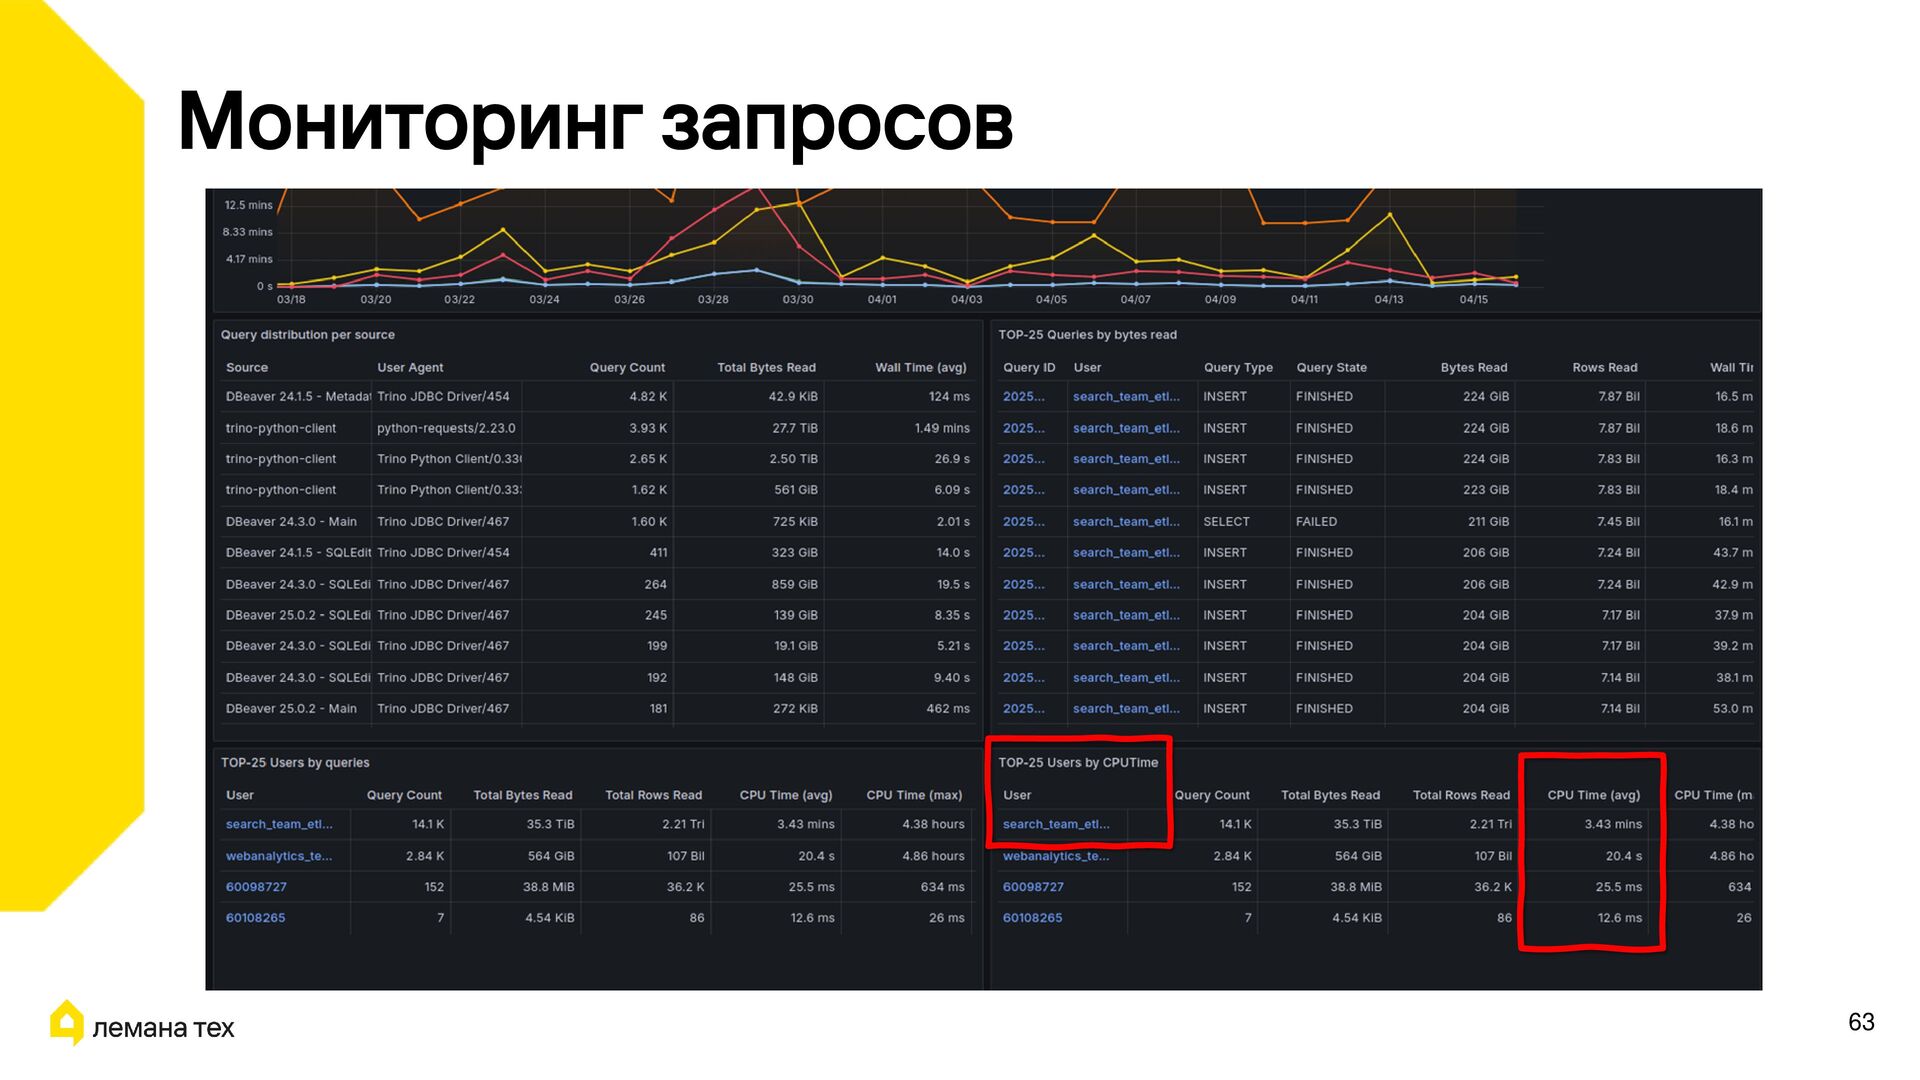
Task: Click CPU Time (avg) header in CPUTime panel
Action: 1593,795
